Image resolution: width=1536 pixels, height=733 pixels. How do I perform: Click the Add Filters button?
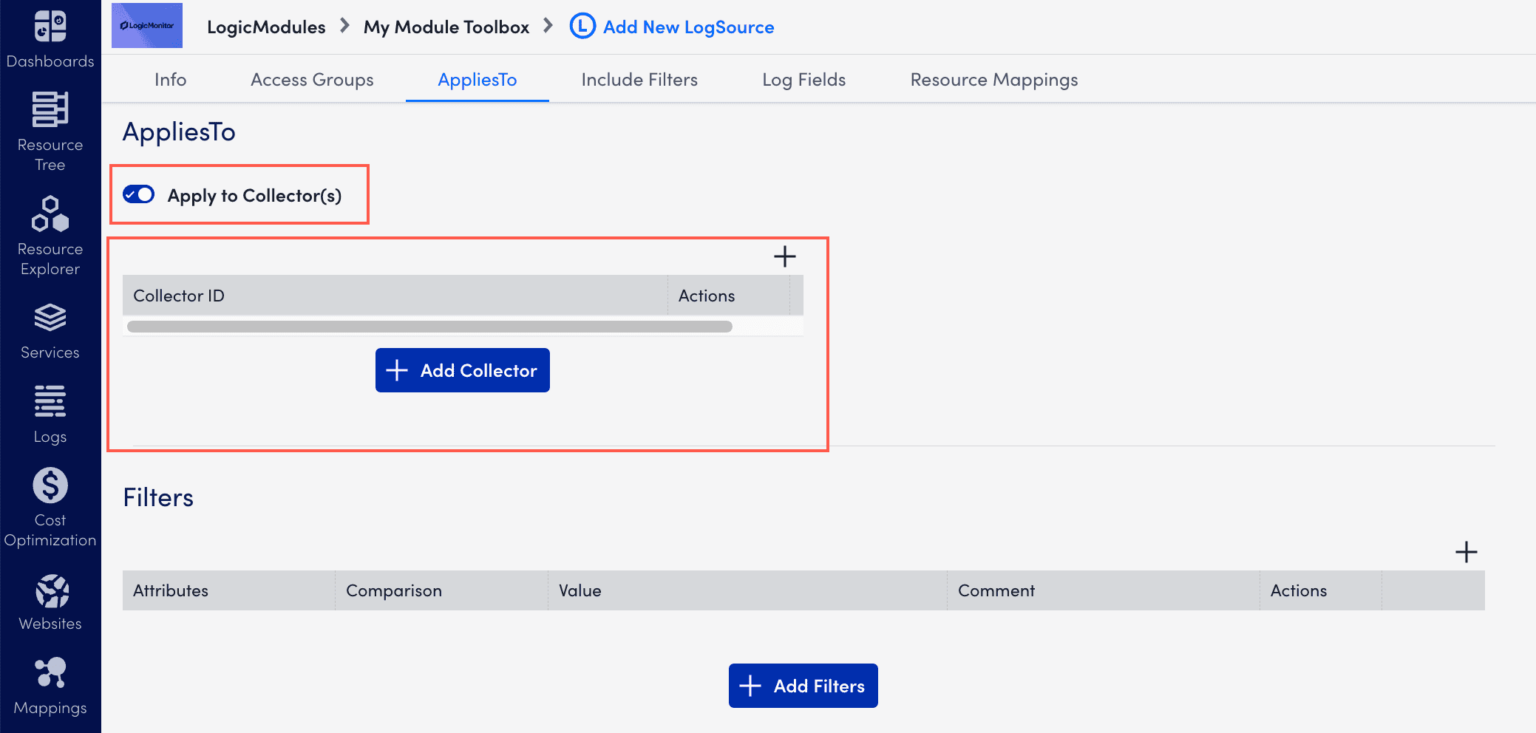803,685
